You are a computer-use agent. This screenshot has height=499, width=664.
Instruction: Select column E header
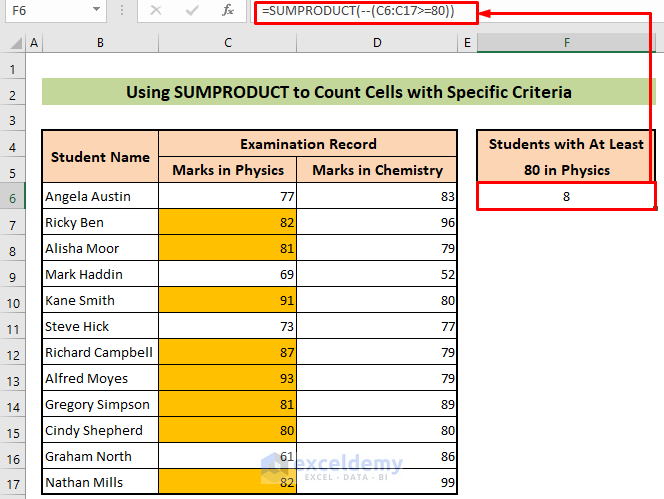[x=467, y=43]
